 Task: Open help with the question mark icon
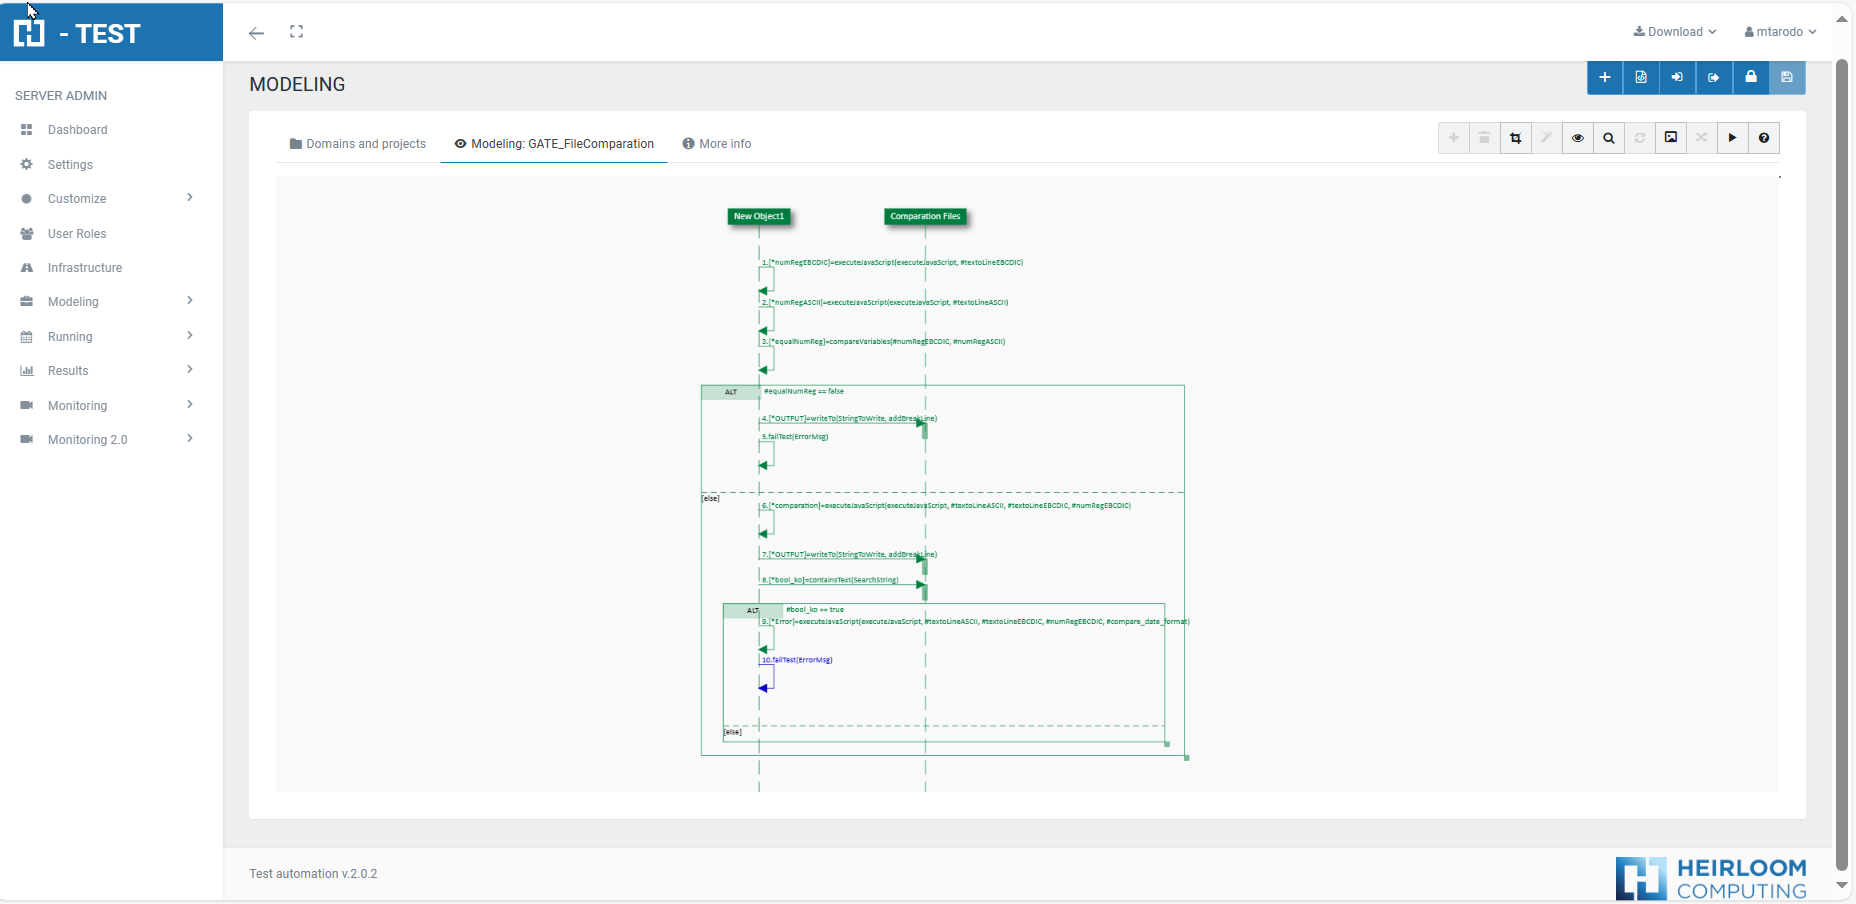coord(1764,138)
